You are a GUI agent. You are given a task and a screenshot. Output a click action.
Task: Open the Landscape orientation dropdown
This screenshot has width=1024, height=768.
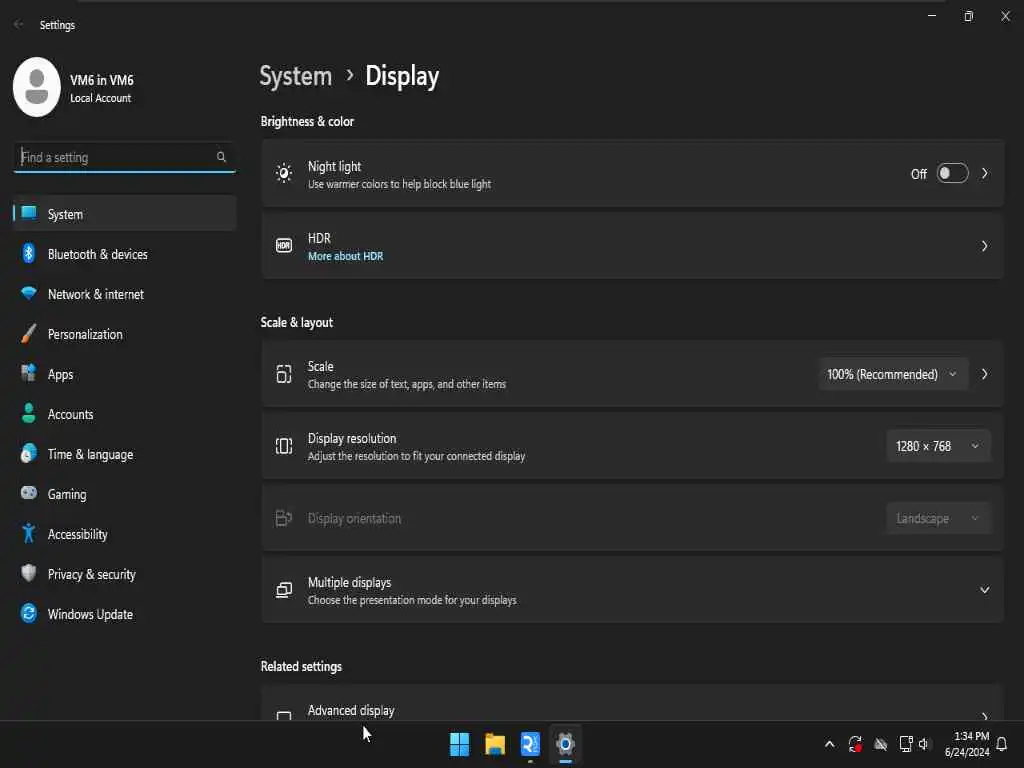coord(938,519)
